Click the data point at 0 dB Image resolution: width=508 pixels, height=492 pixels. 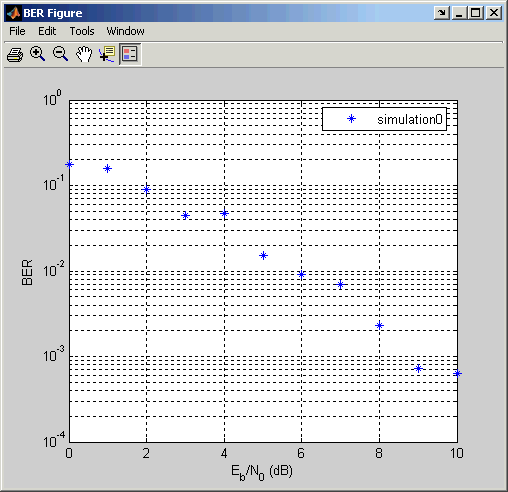[69, 165]
